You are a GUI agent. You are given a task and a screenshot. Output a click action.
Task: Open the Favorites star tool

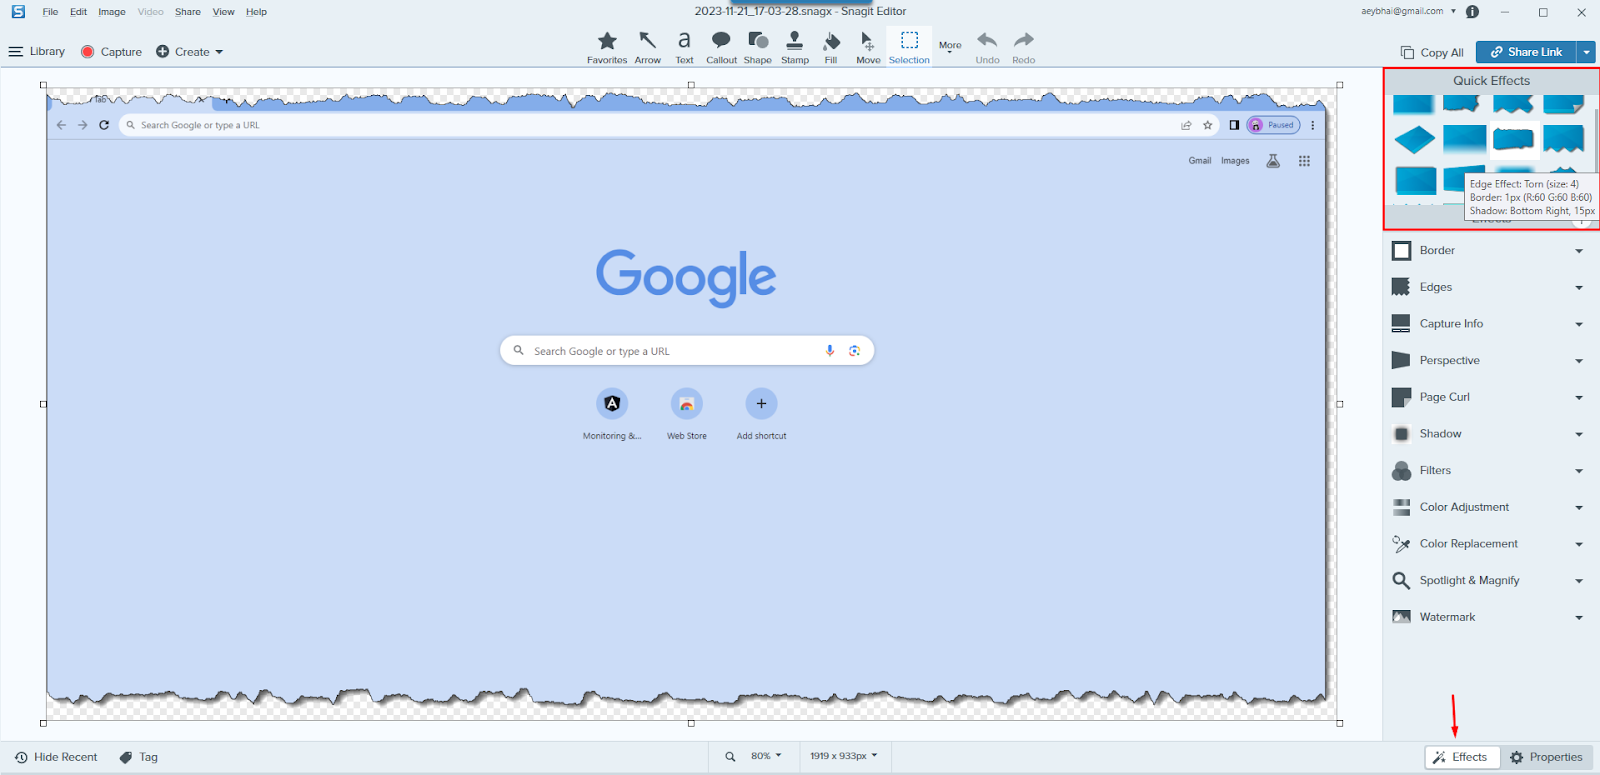click(x=607, y=47)
